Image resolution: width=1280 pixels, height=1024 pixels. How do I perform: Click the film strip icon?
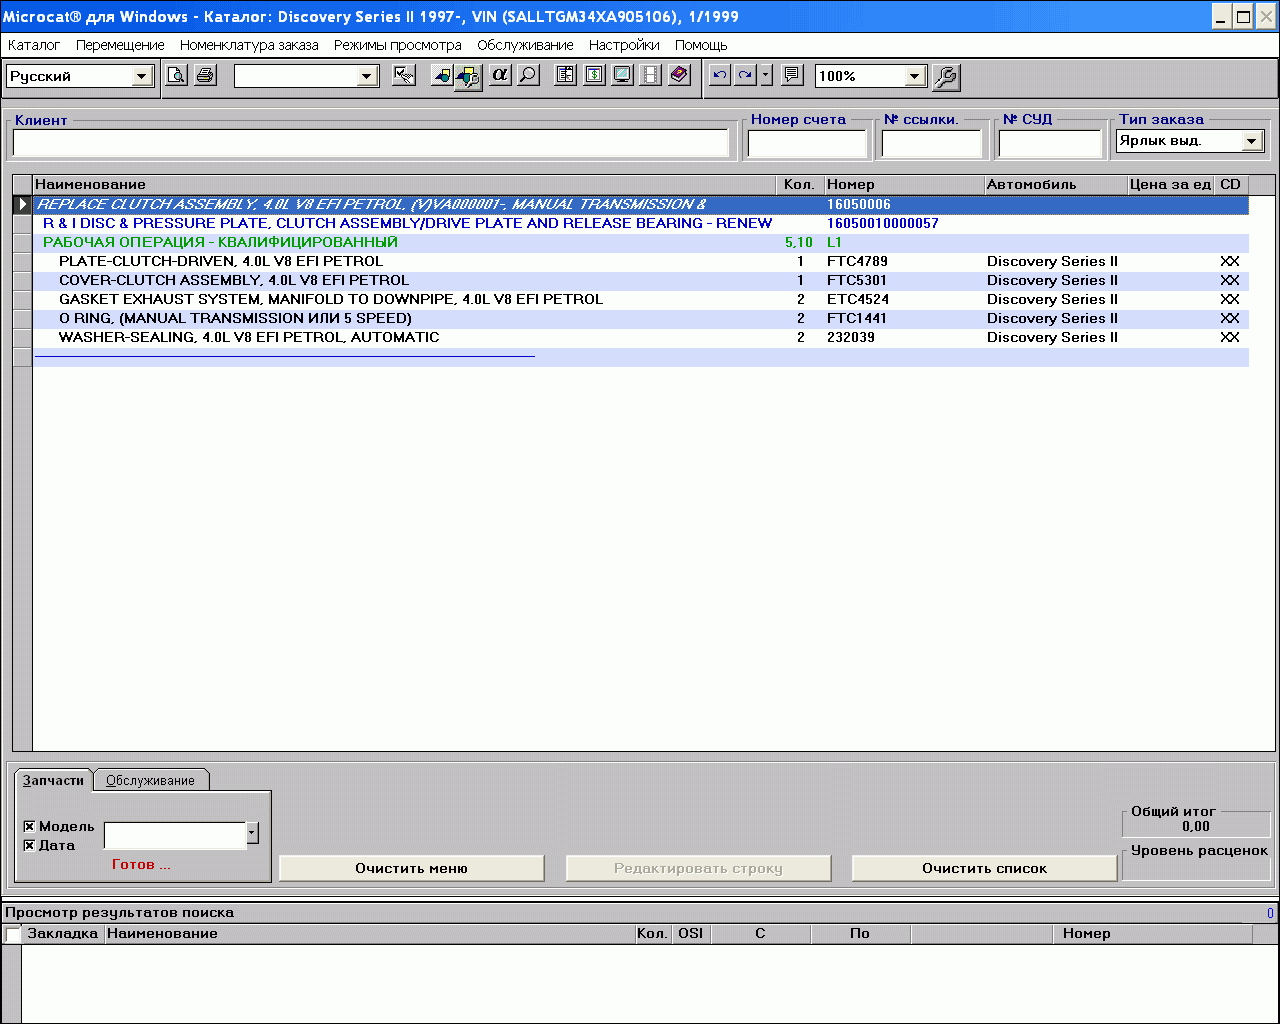point(650,76)
